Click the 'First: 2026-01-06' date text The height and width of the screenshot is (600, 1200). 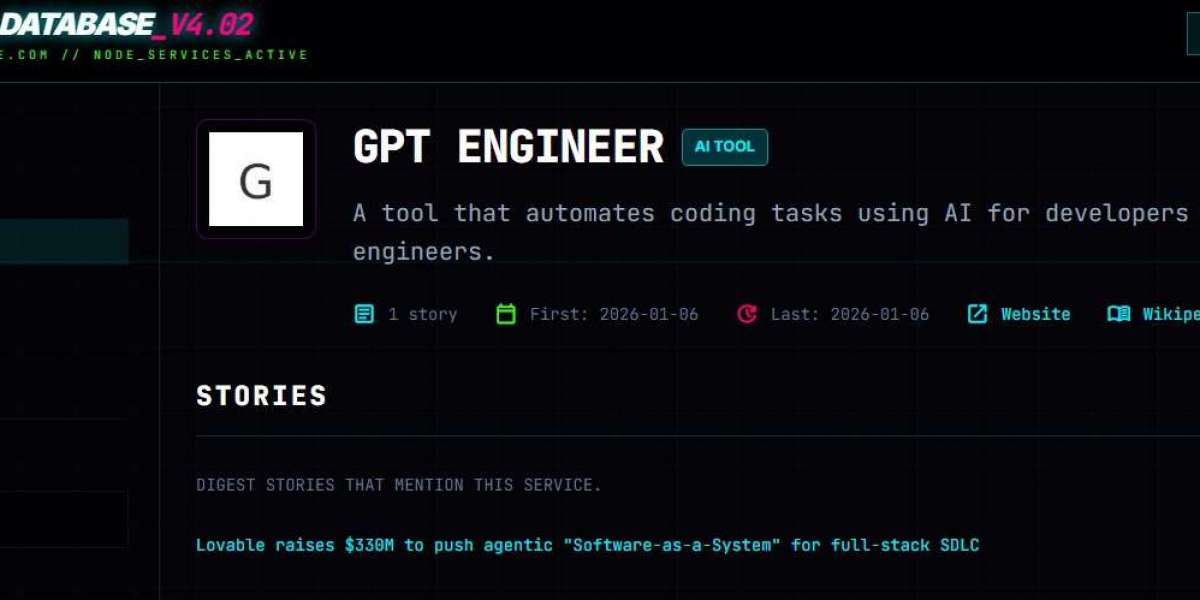coord(614,314)
